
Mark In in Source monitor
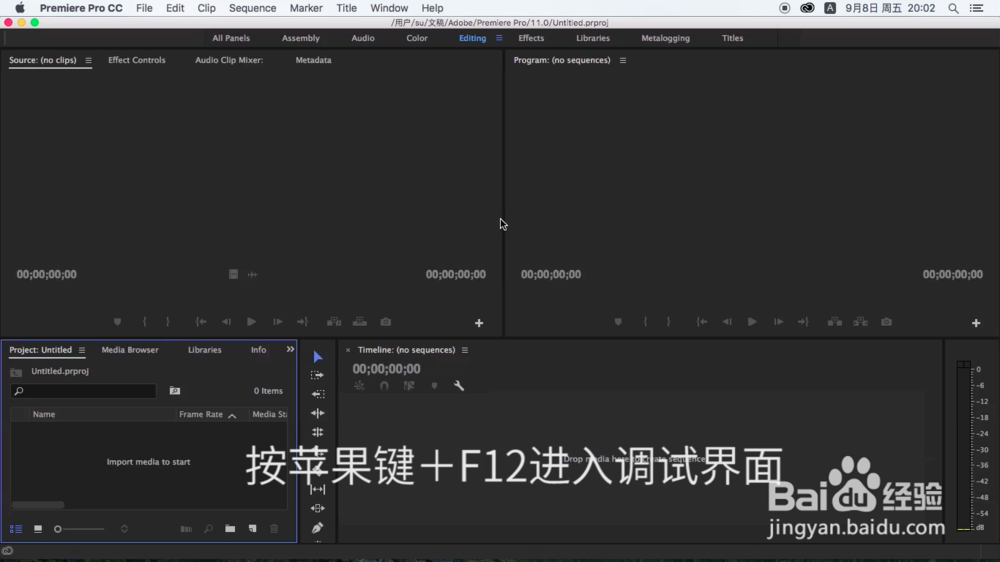(145, 322)
